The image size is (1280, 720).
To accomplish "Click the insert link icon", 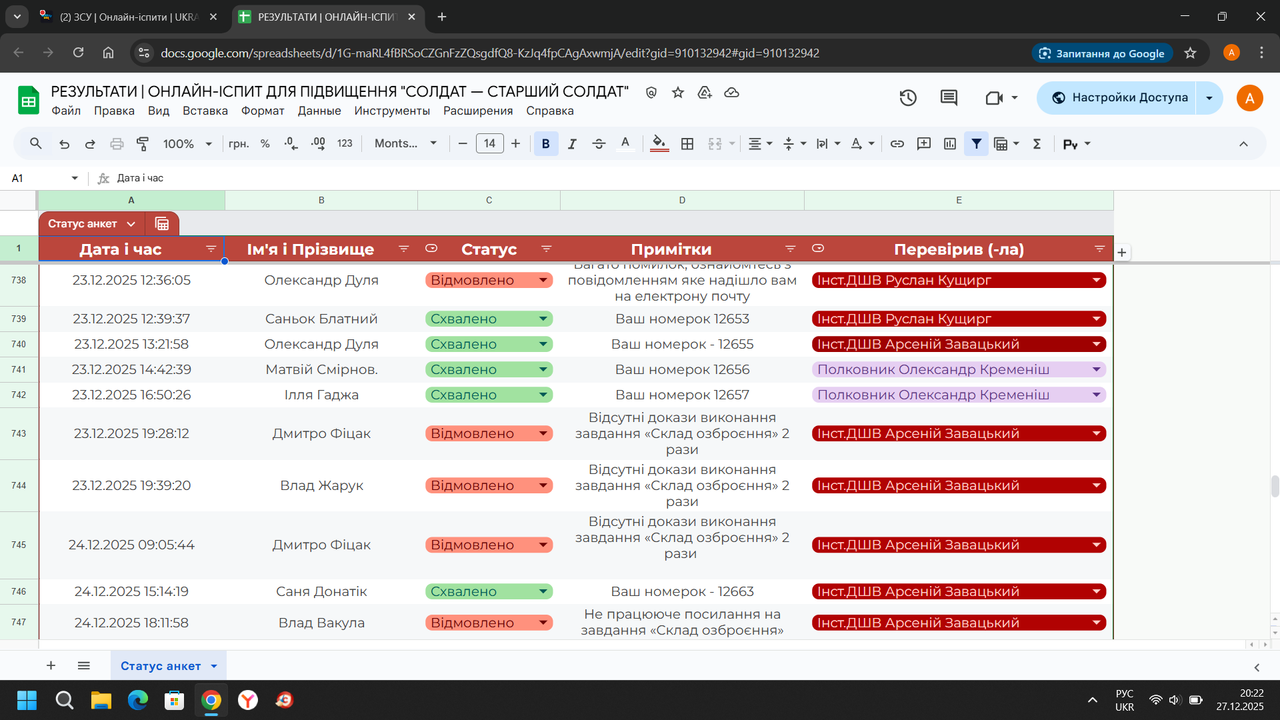I will [897, 144].
